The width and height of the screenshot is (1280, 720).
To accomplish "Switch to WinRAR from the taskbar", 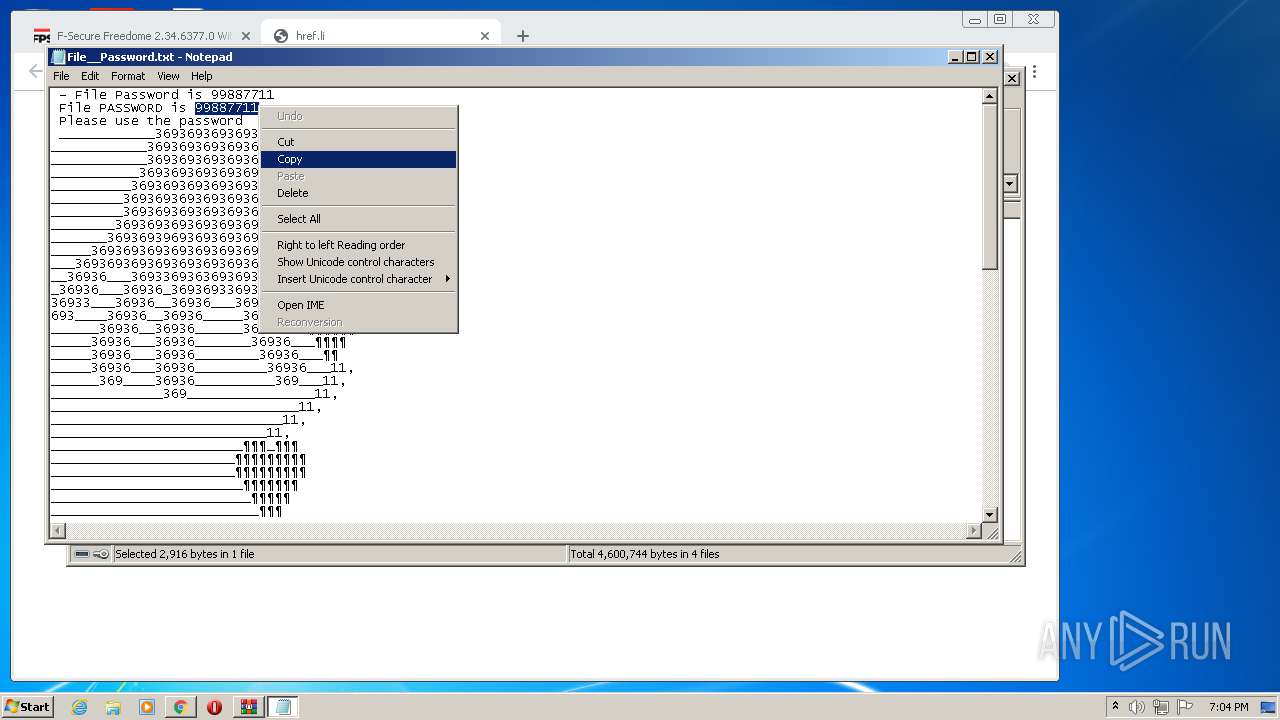I will pos(248,707).
